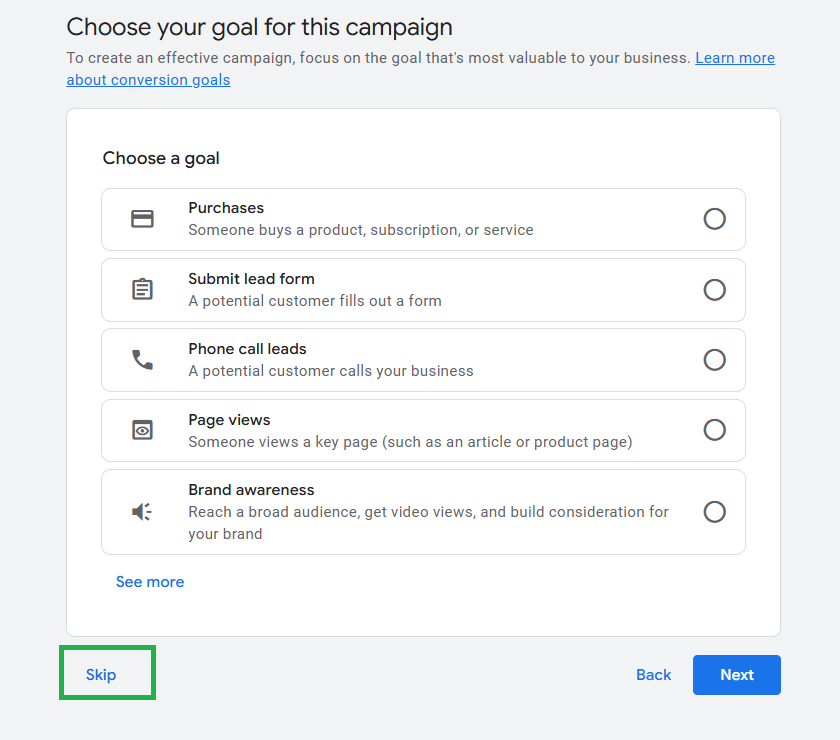Click the blue Next button
The image size is (840, 740).
click(x=736, y=675)
